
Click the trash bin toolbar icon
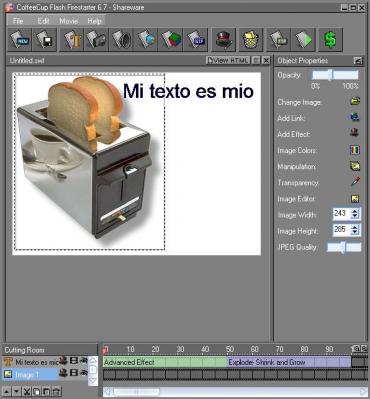click(251, 40)
